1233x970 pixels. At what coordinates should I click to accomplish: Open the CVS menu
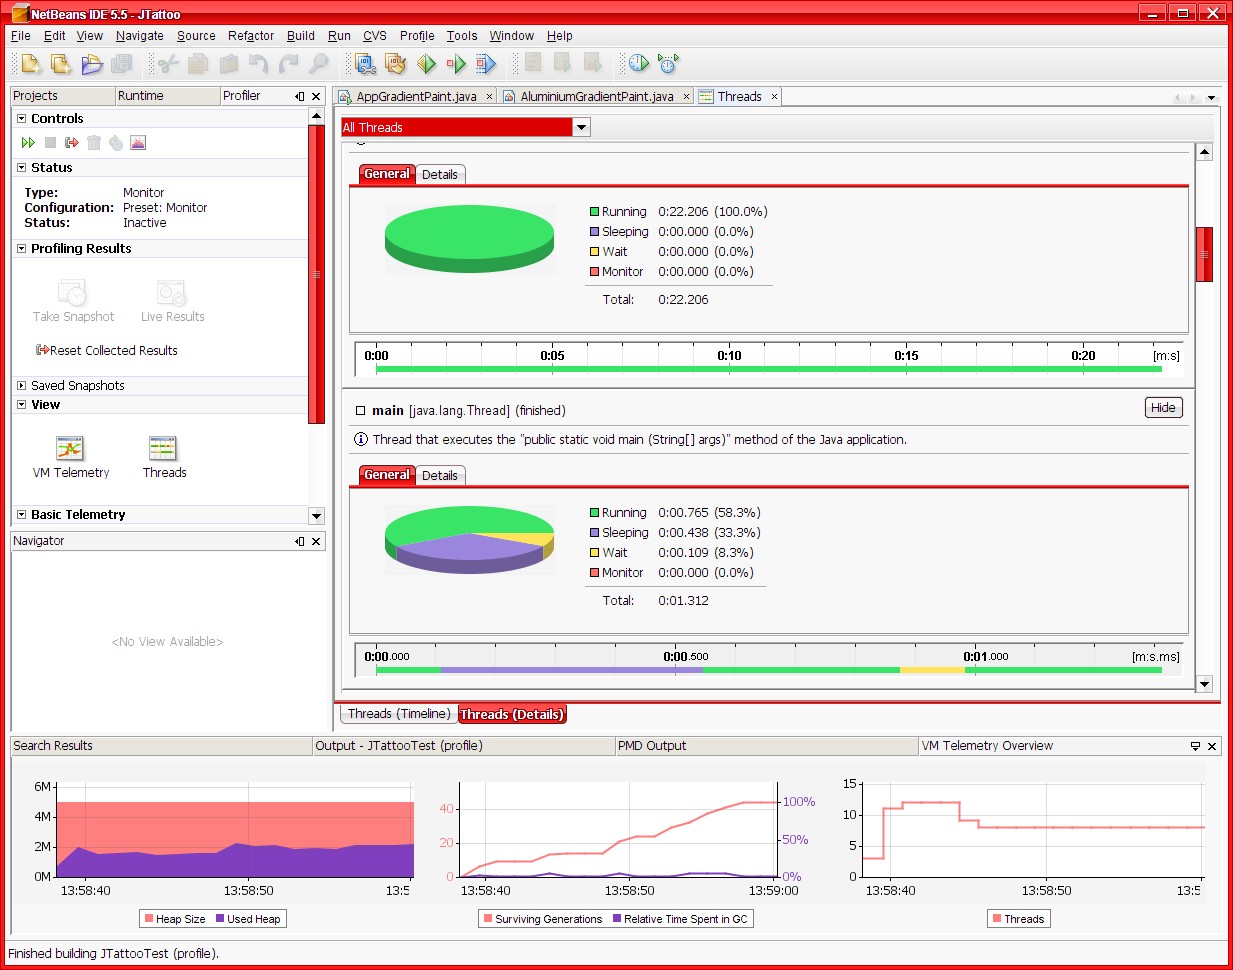coord(375,36)
